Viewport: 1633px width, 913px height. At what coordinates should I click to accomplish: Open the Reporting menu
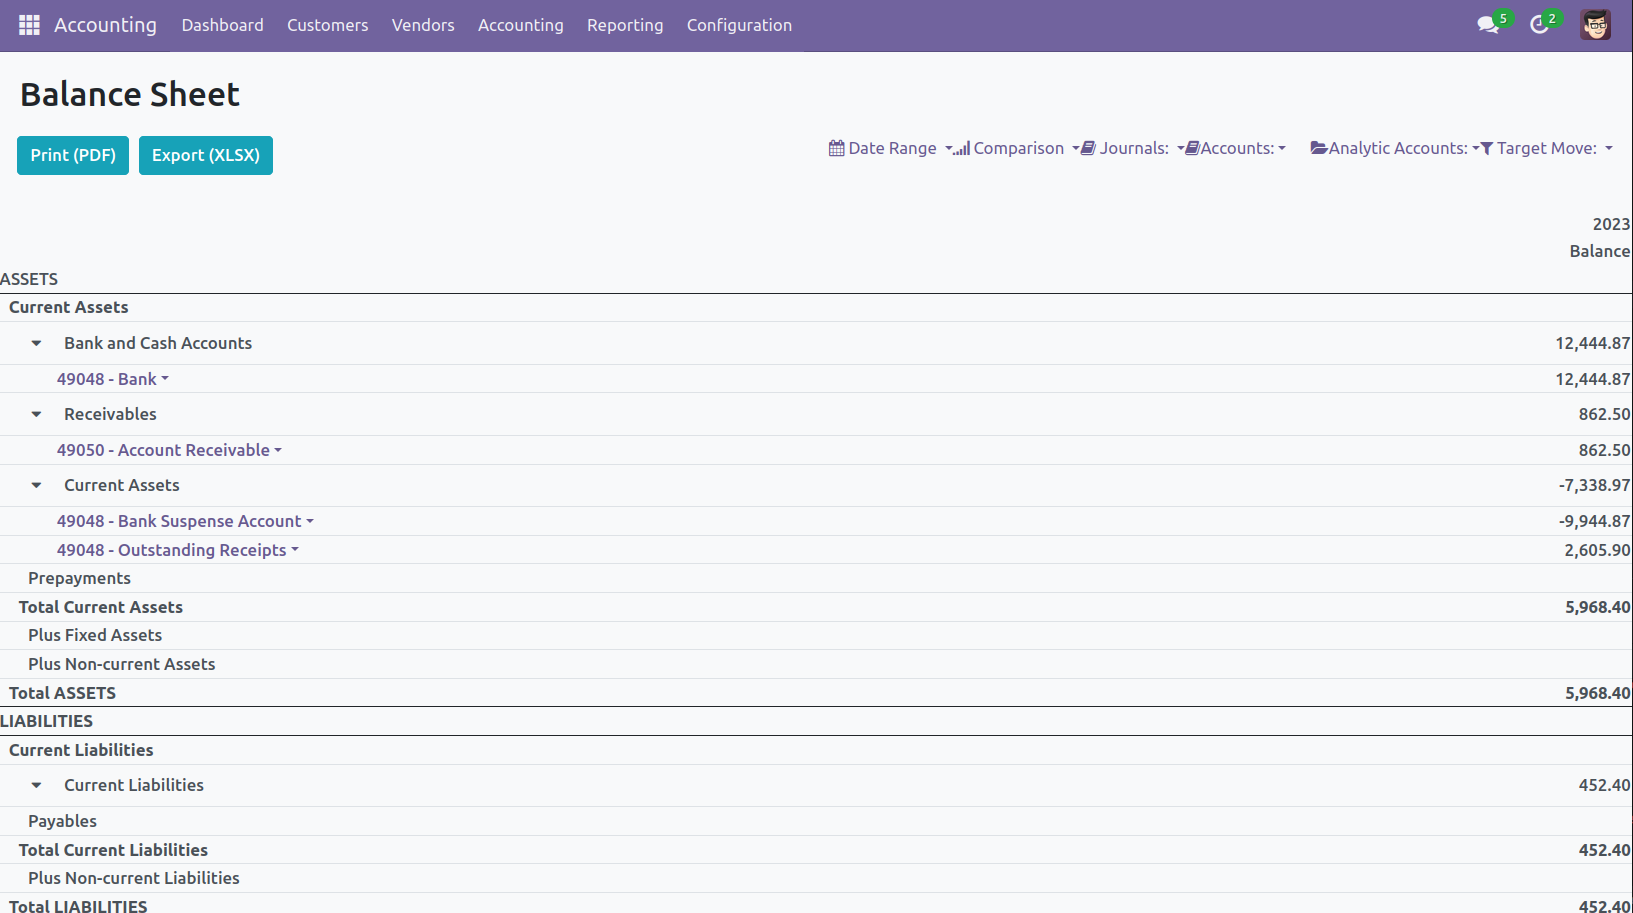click(625, 25)
